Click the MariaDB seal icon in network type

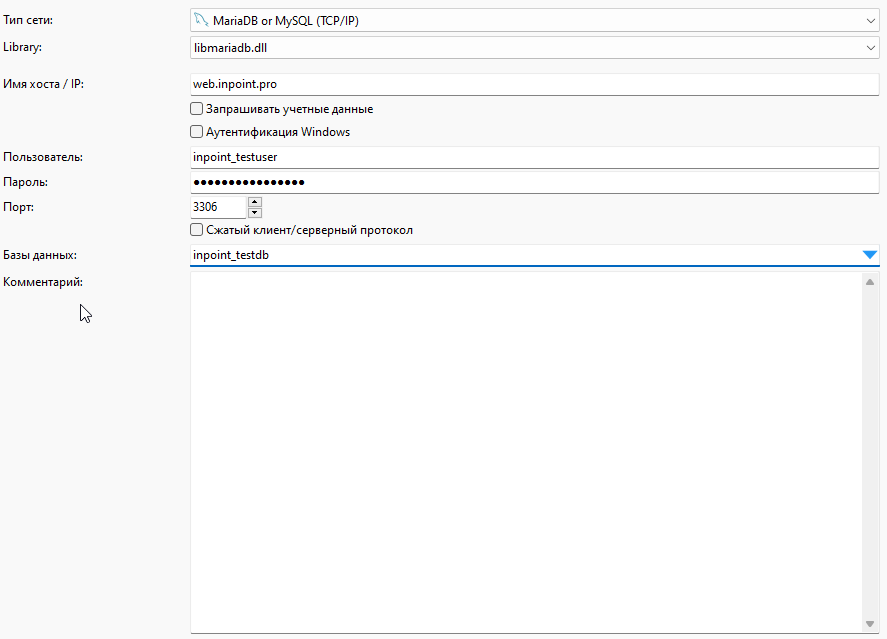click(x=201, y=20)
